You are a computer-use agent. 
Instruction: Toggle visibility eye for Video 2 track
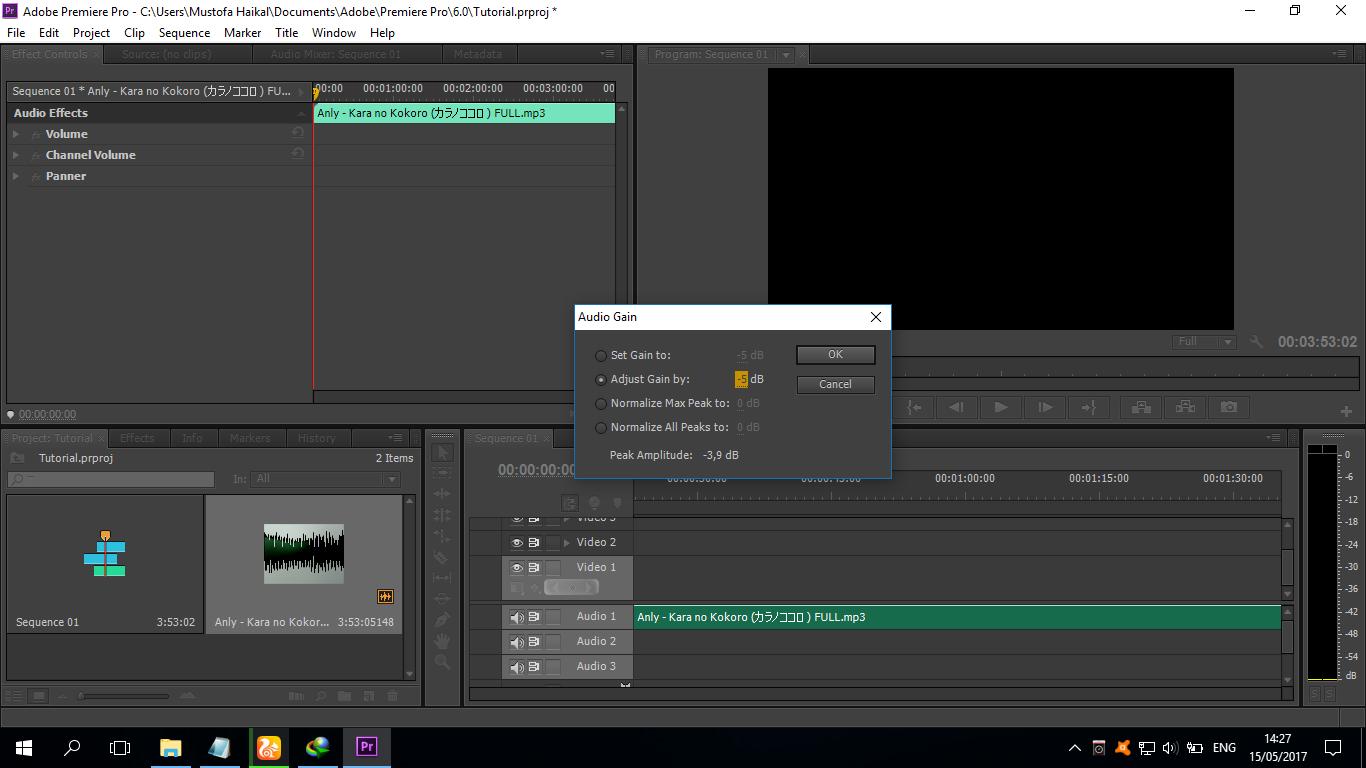click(517, 542)
